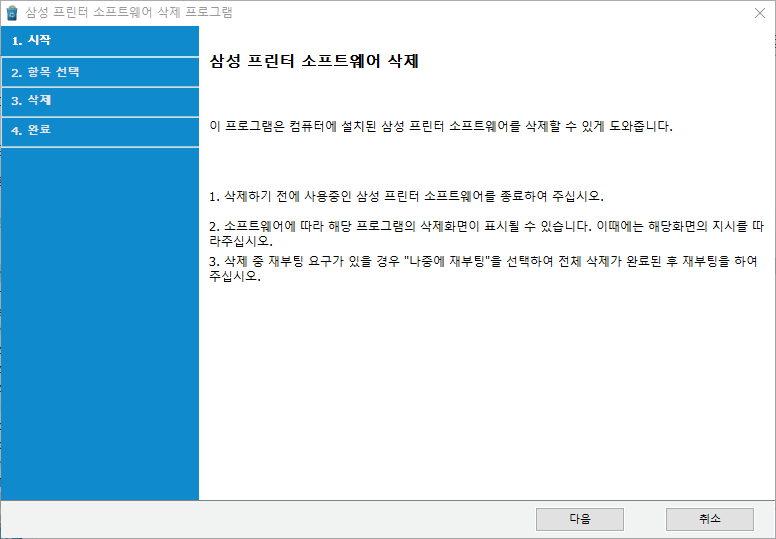Image resolution: width=776 pixels, height=539 pixels.
Task: Click the trash can app icon in title bar
Action: click(12, 13)
